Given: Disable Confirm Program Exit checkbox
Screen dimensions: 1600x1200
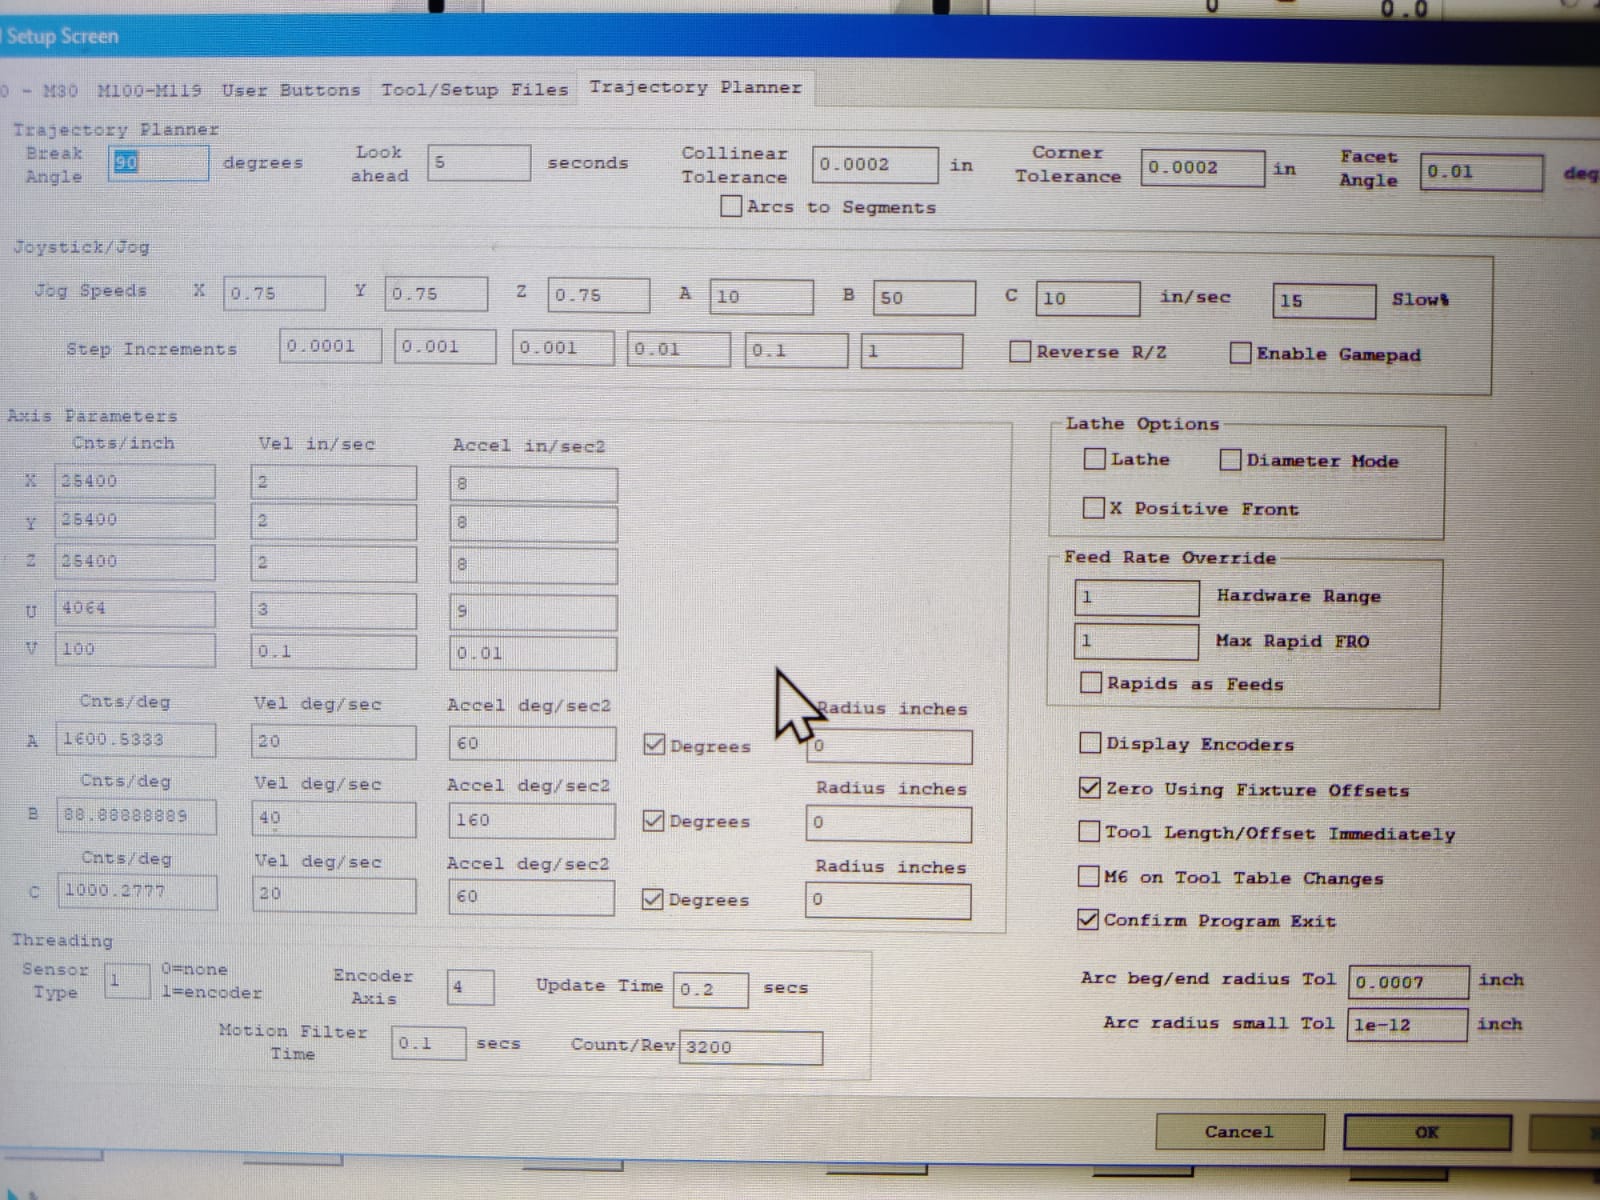Looking at the screenshot, I should click(x=1088, y=920).
